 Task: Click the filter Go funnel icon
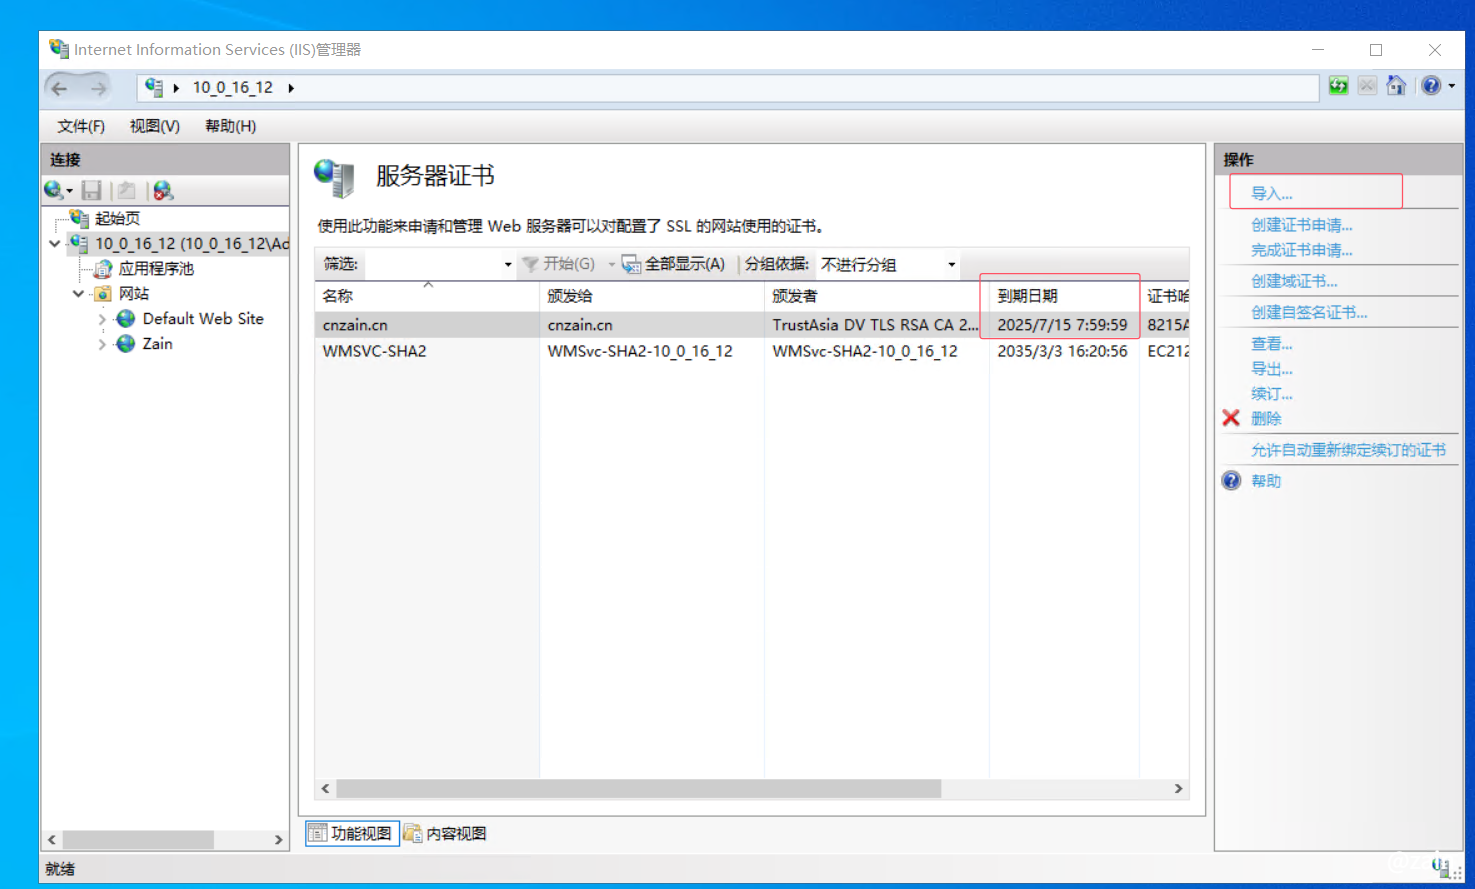click(531, 264)
